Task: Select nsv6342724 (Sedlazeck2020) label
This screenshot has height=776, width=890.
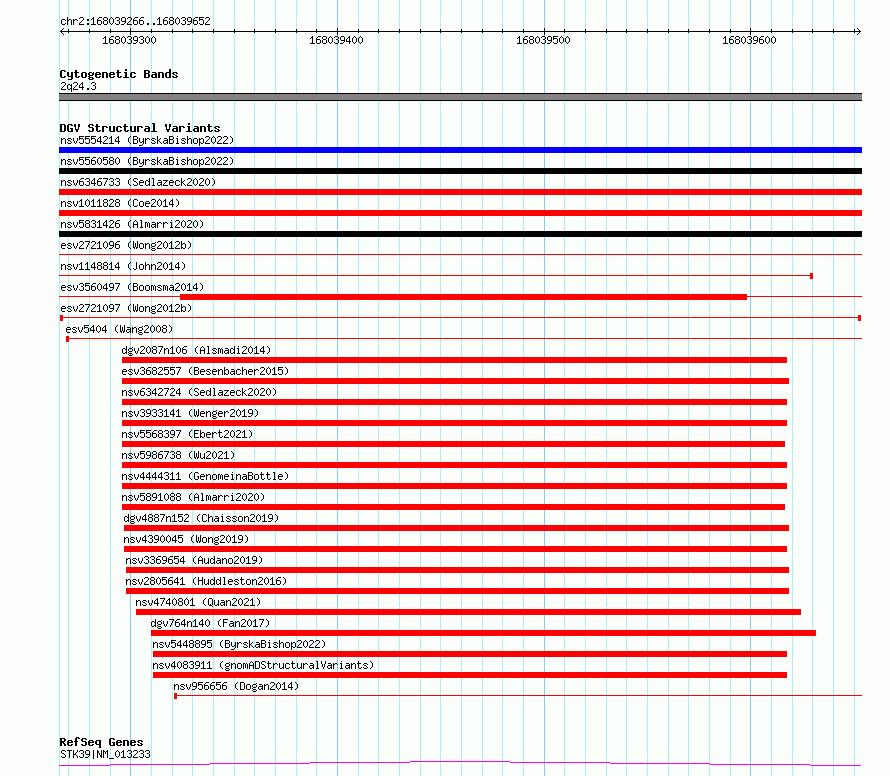Action: click(x=199, y=392)
